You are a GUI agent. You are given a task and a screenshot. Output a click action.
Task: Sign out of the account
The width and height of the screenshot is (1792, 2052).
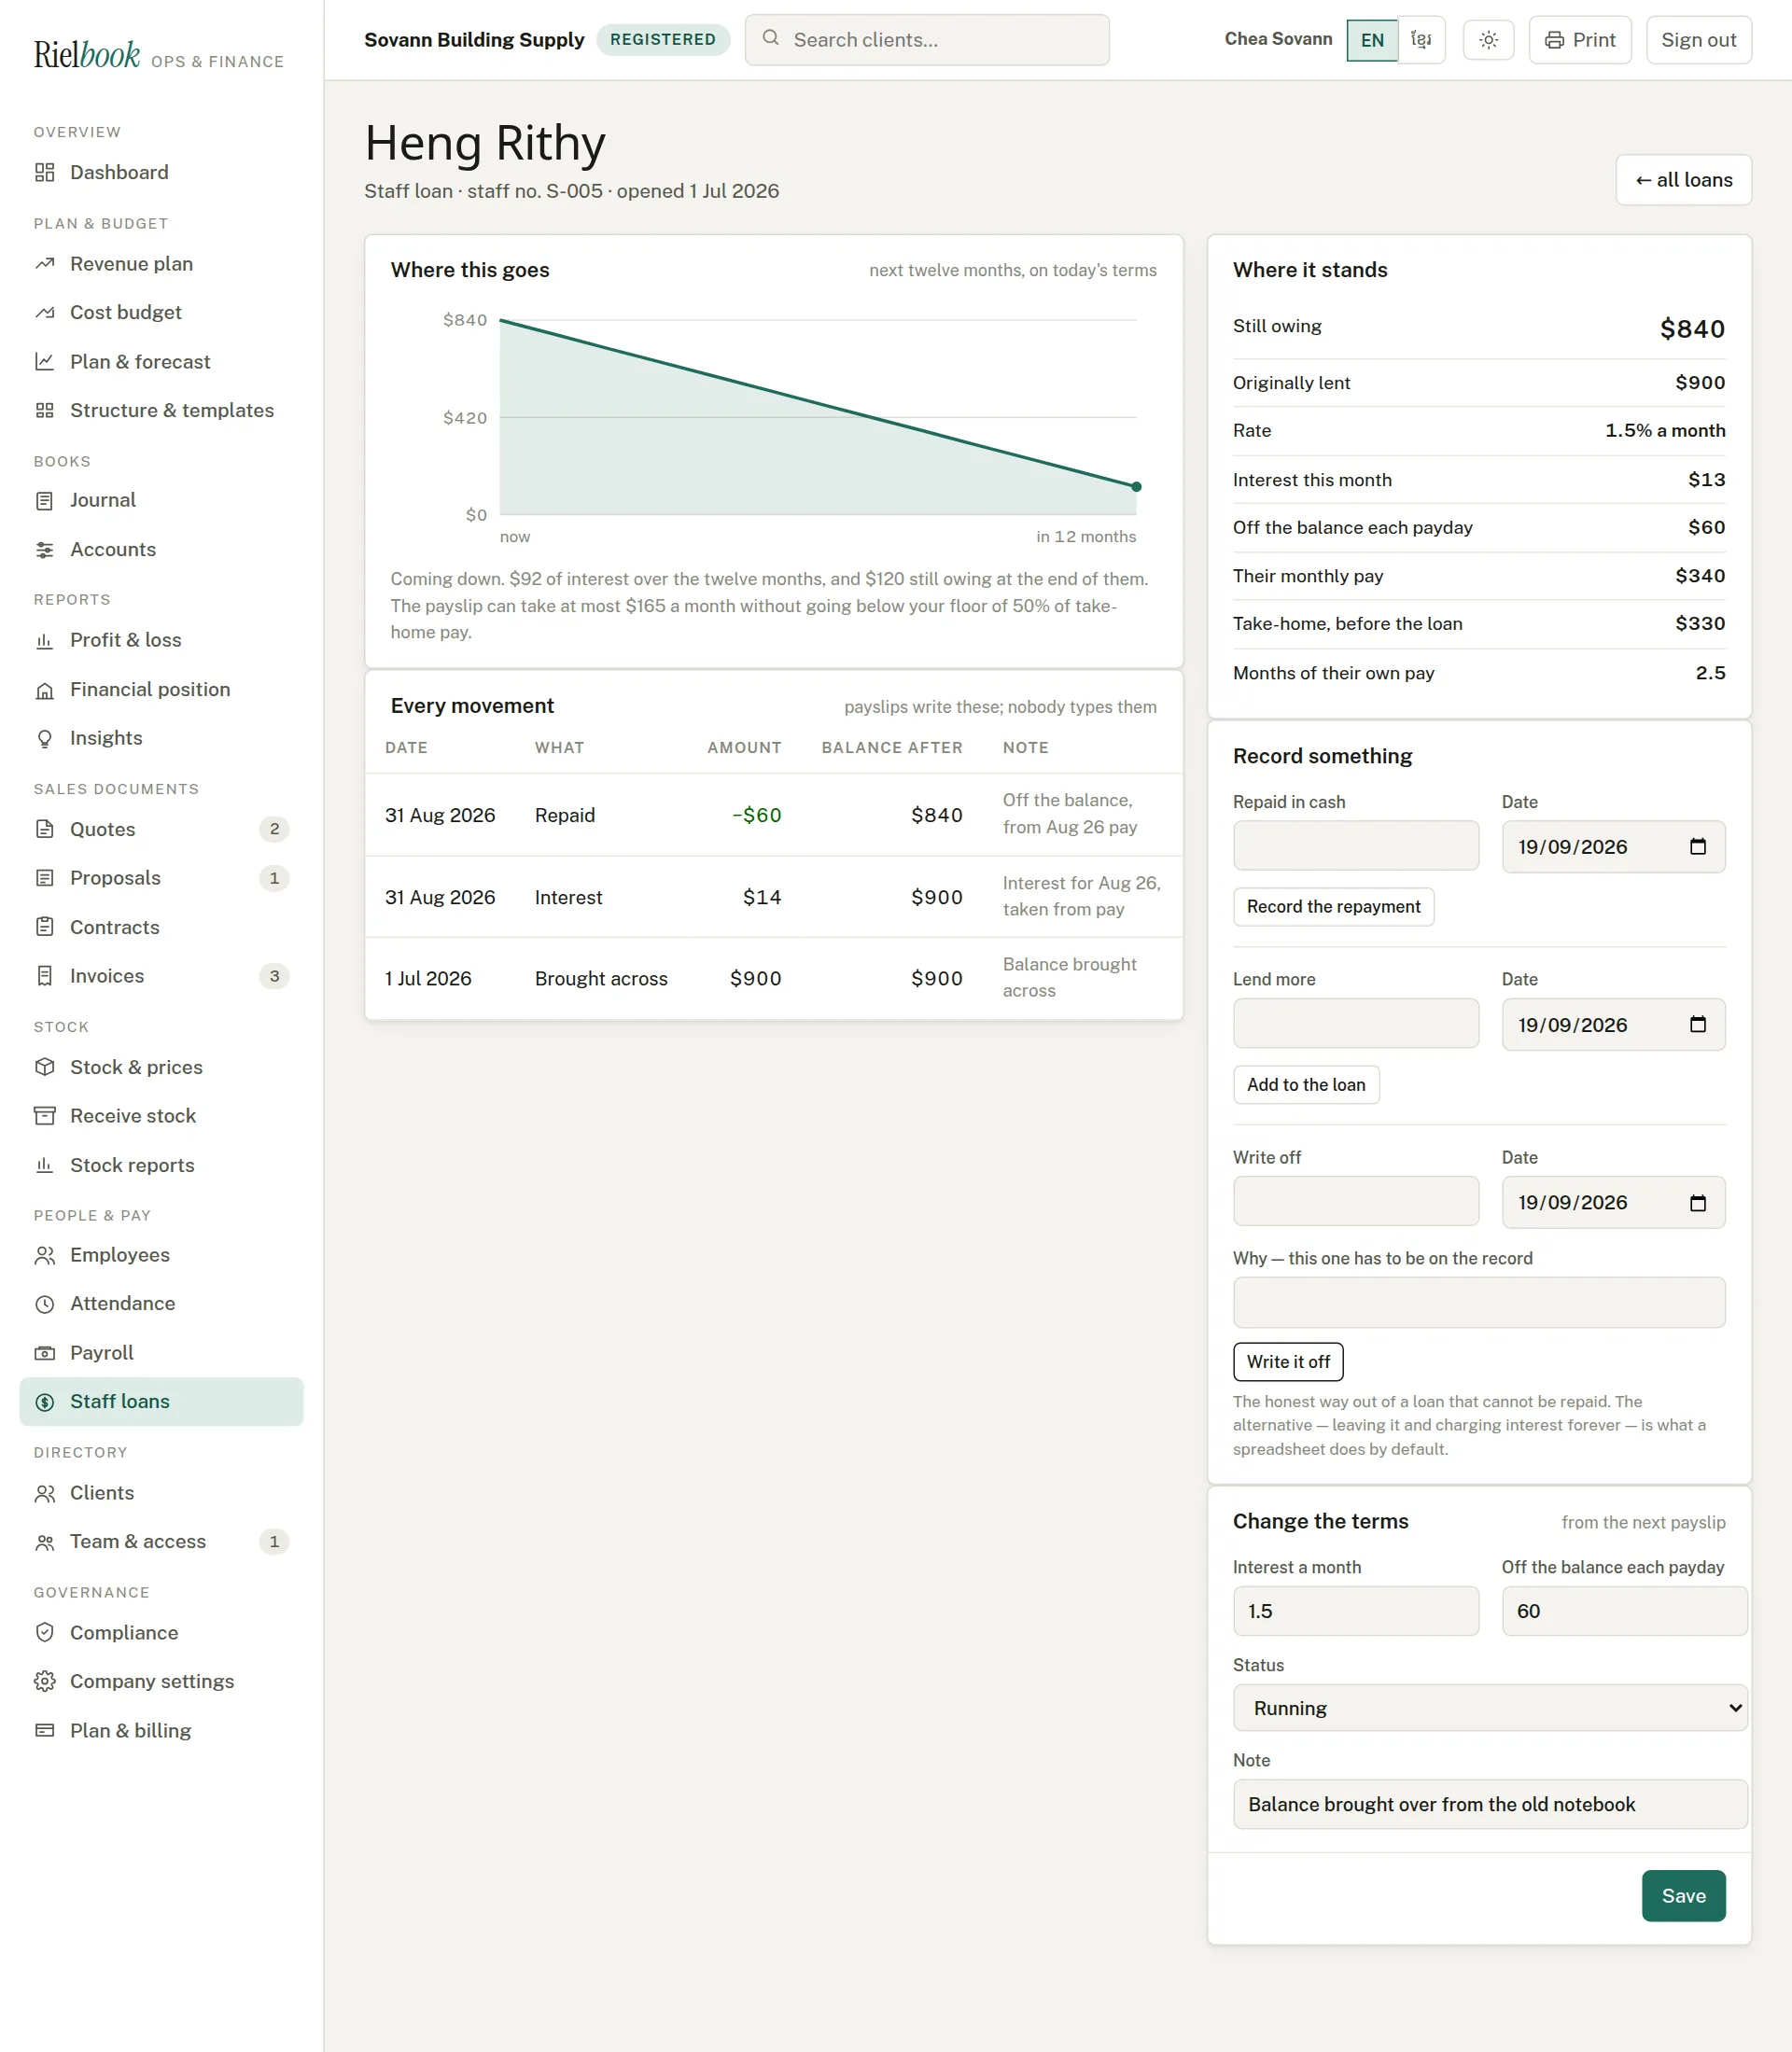tap(1698, 40)
